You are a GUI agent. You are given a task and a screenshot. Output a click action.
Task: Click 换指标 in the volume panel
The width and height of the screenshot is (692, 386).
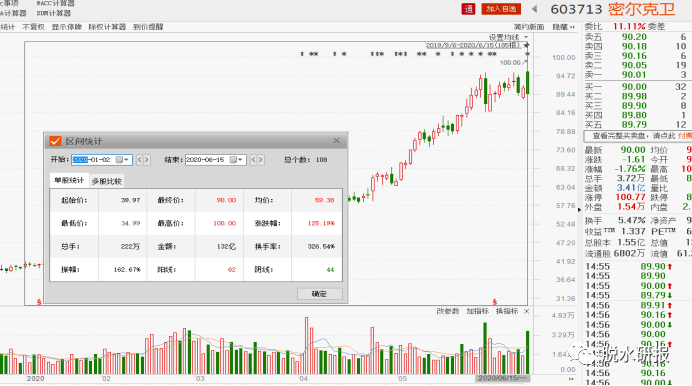(x=507, y=311)
